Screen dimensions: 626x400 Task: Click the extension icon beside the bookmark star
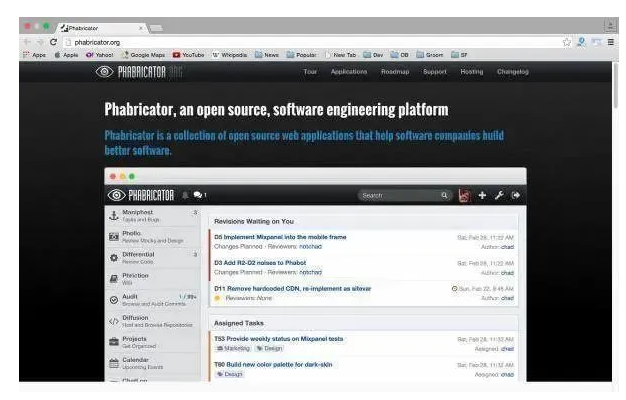(581, 42)
